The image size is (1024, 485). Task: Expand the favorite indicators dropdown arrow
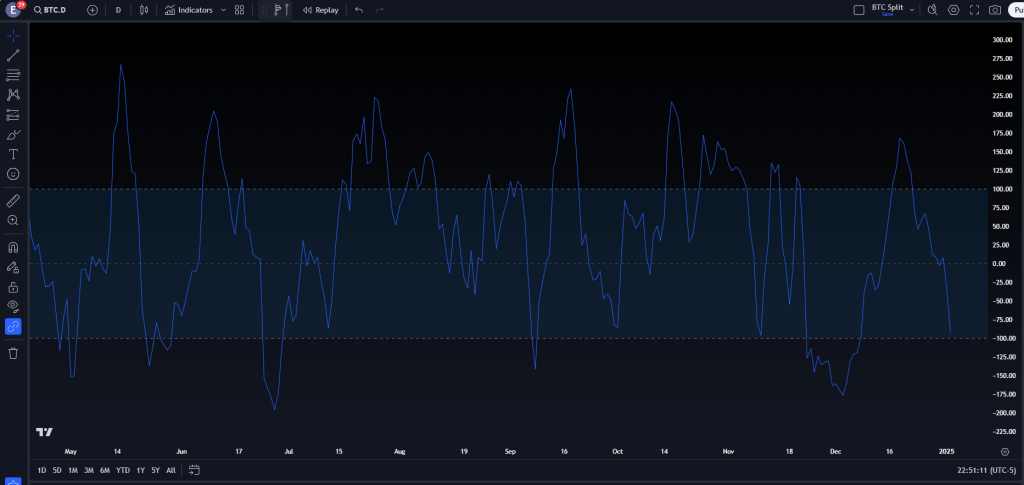point(223,10)
